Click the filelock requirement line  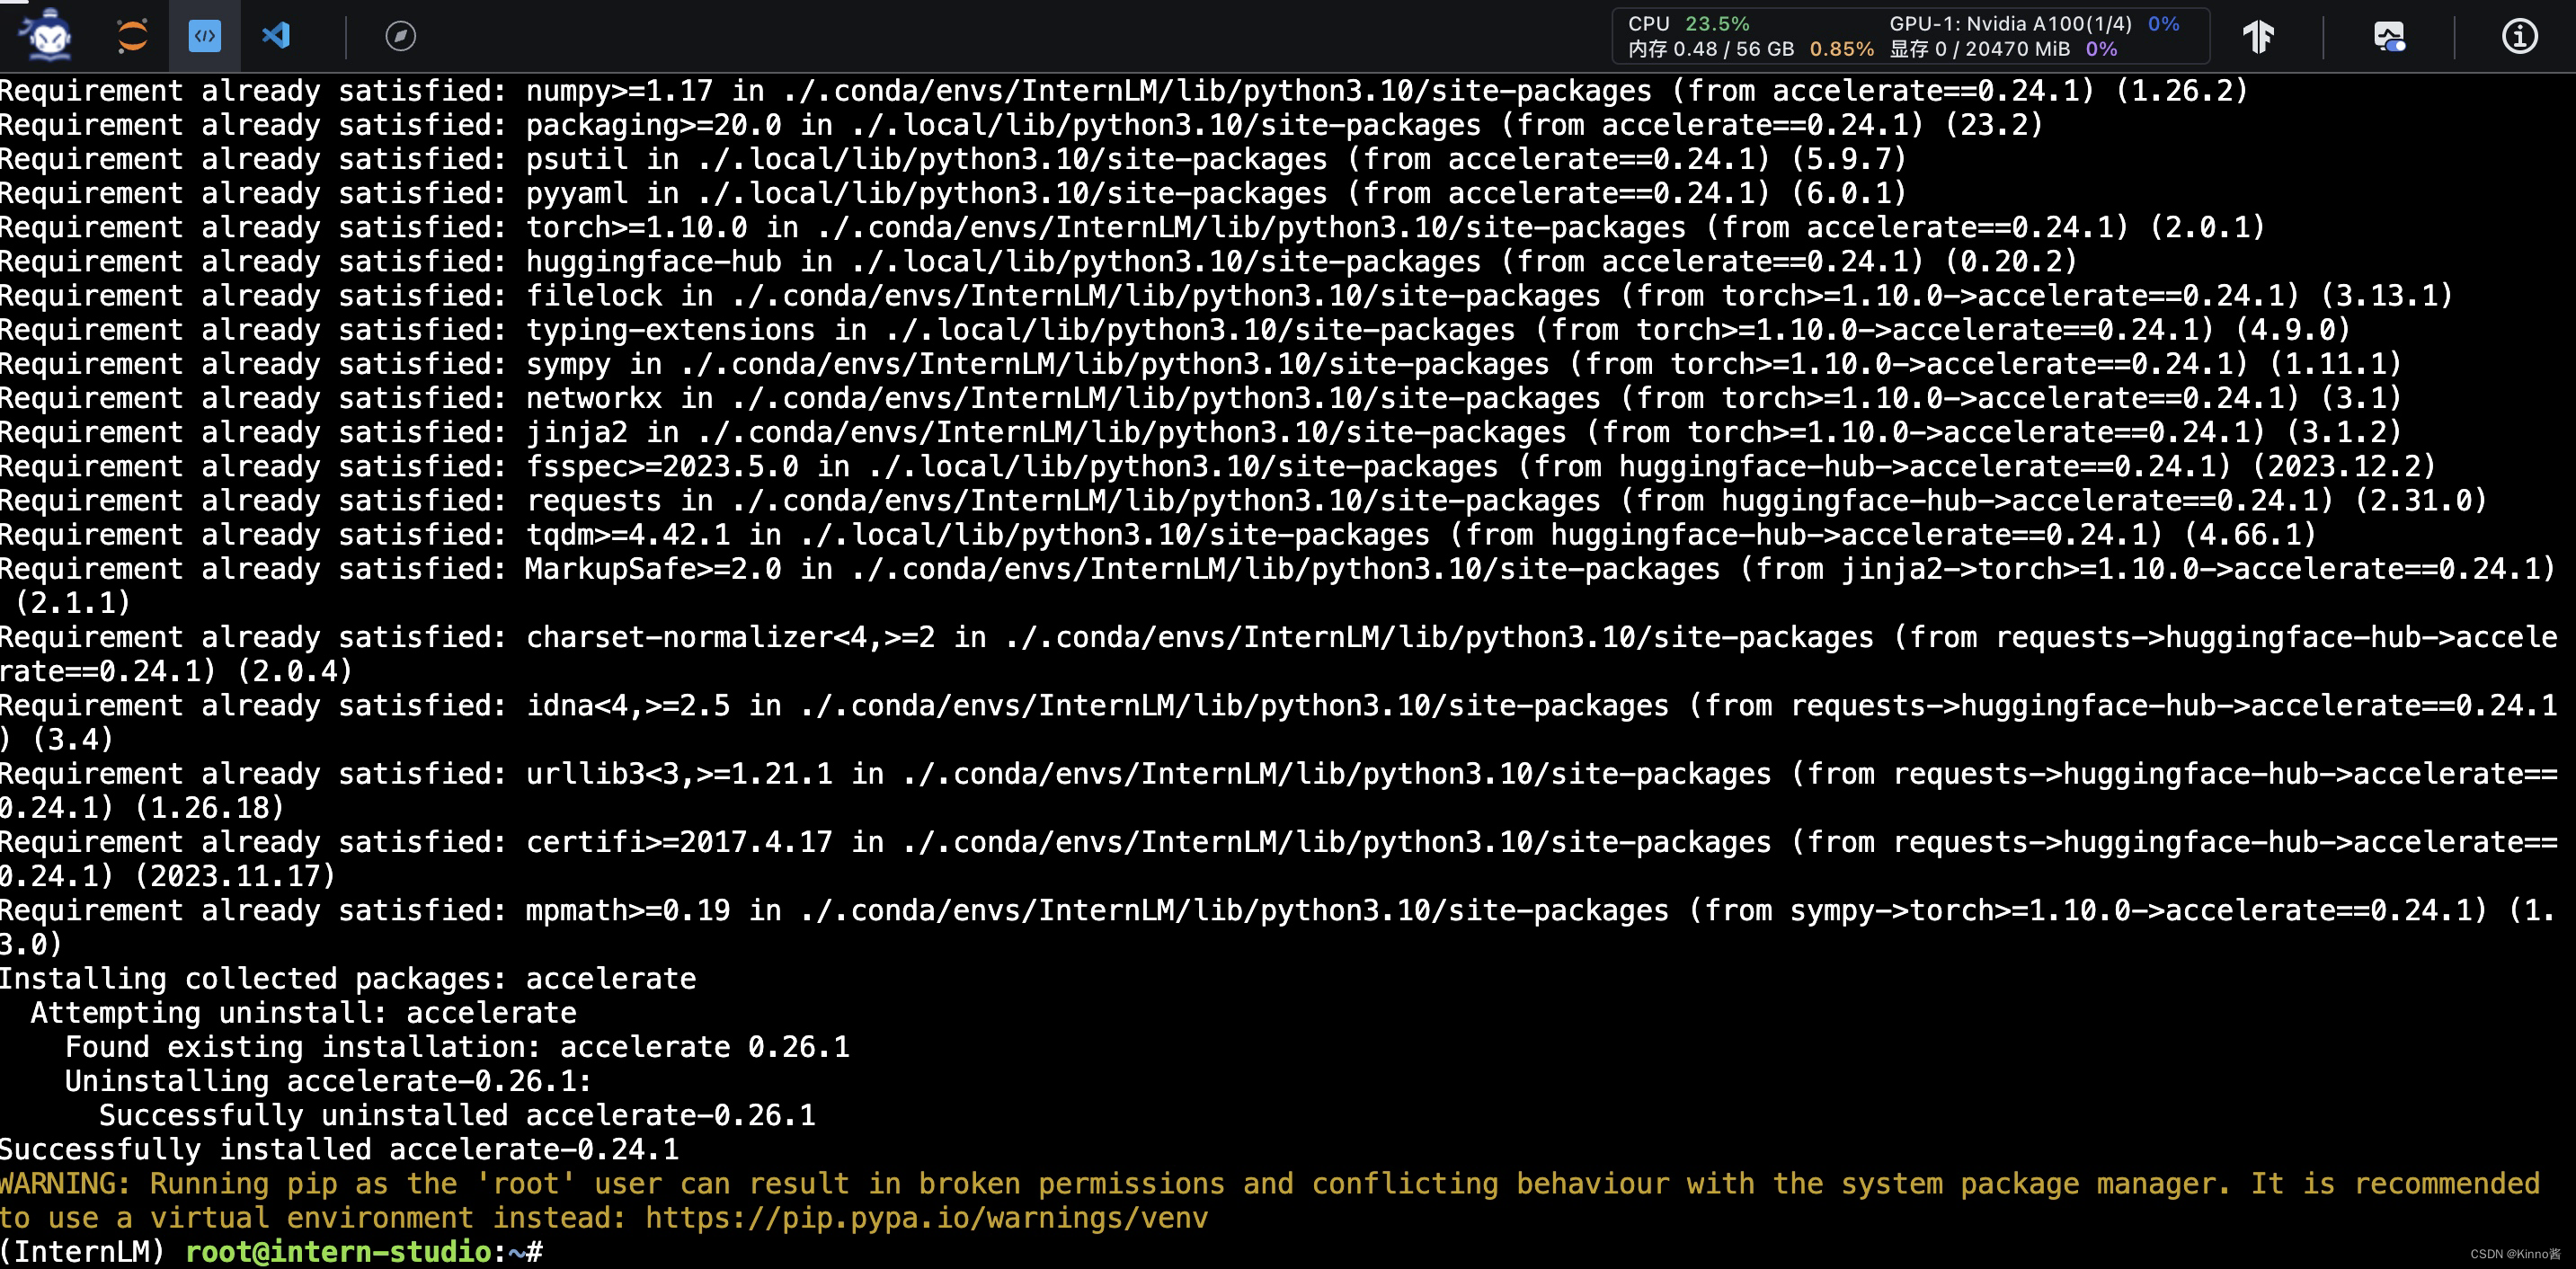click(x=1226, y=296)
